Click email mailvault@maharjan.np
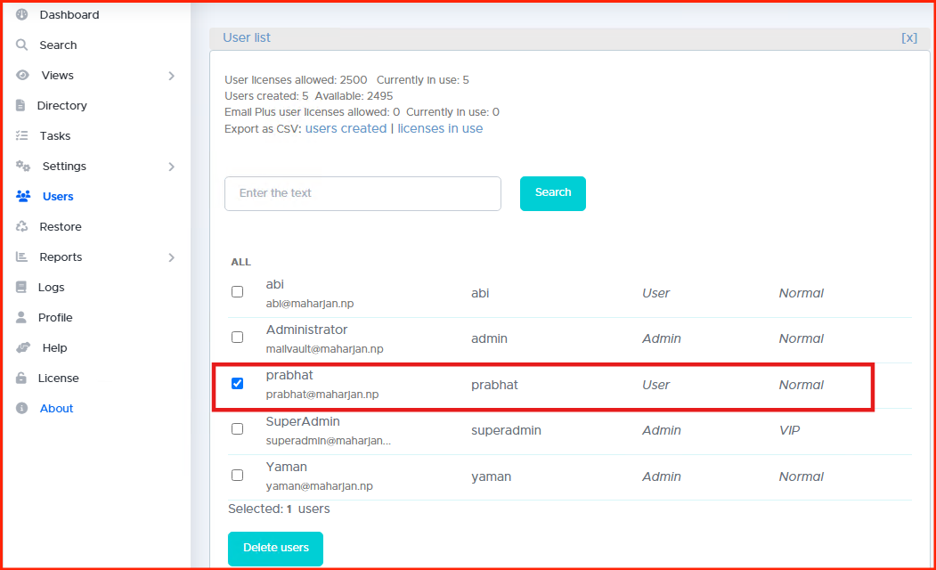The image size is (936, 570). point(324,349)
